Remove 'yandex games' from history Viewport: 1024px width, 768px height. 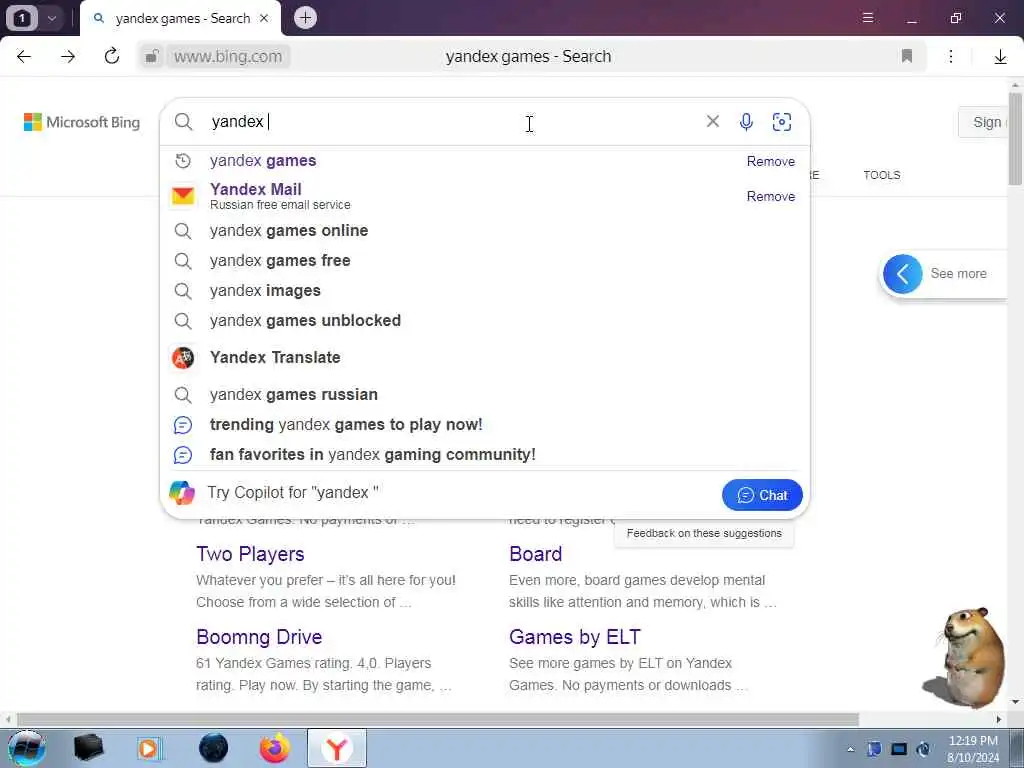click(x=771, y=161)
